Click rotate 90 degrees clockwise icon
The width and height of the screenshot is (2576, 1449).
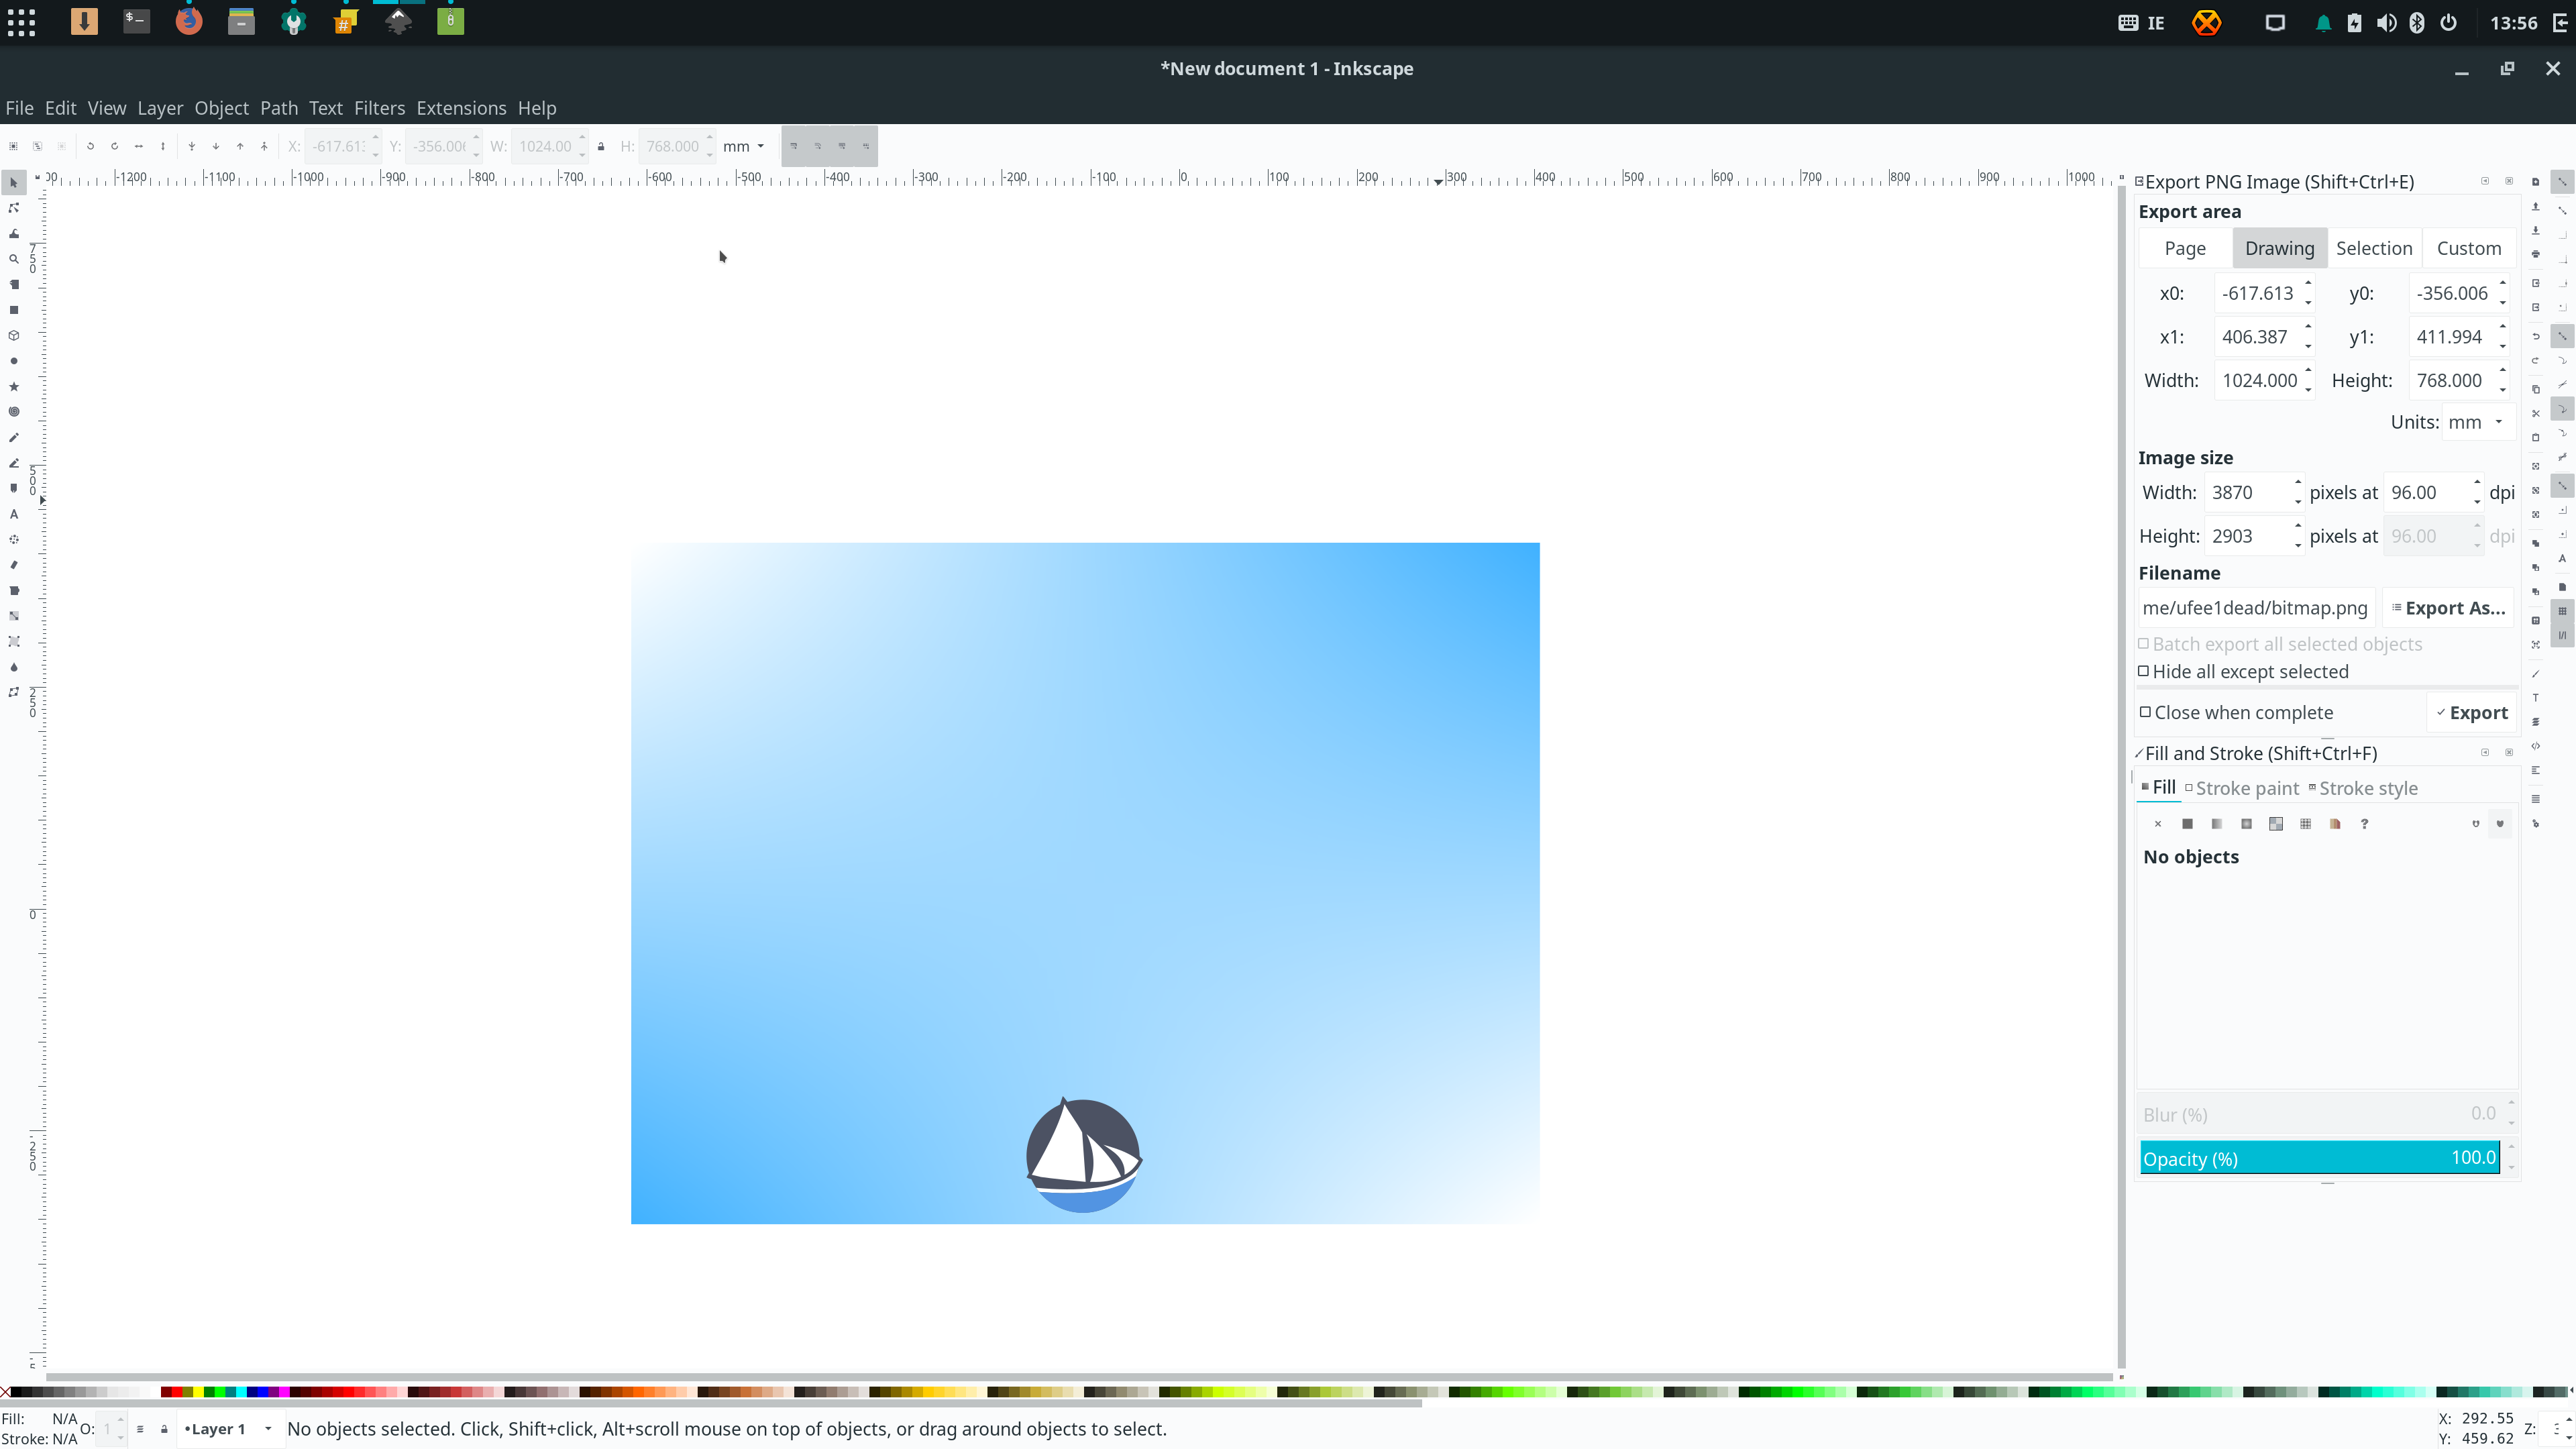tap(115, 146)
